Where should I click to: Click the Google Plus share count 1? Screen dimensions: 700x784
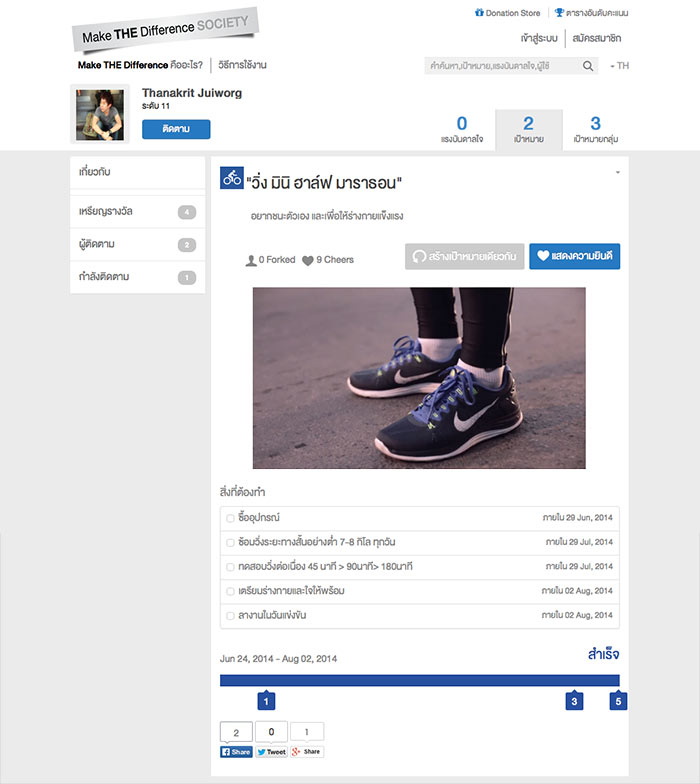point(307,732)
